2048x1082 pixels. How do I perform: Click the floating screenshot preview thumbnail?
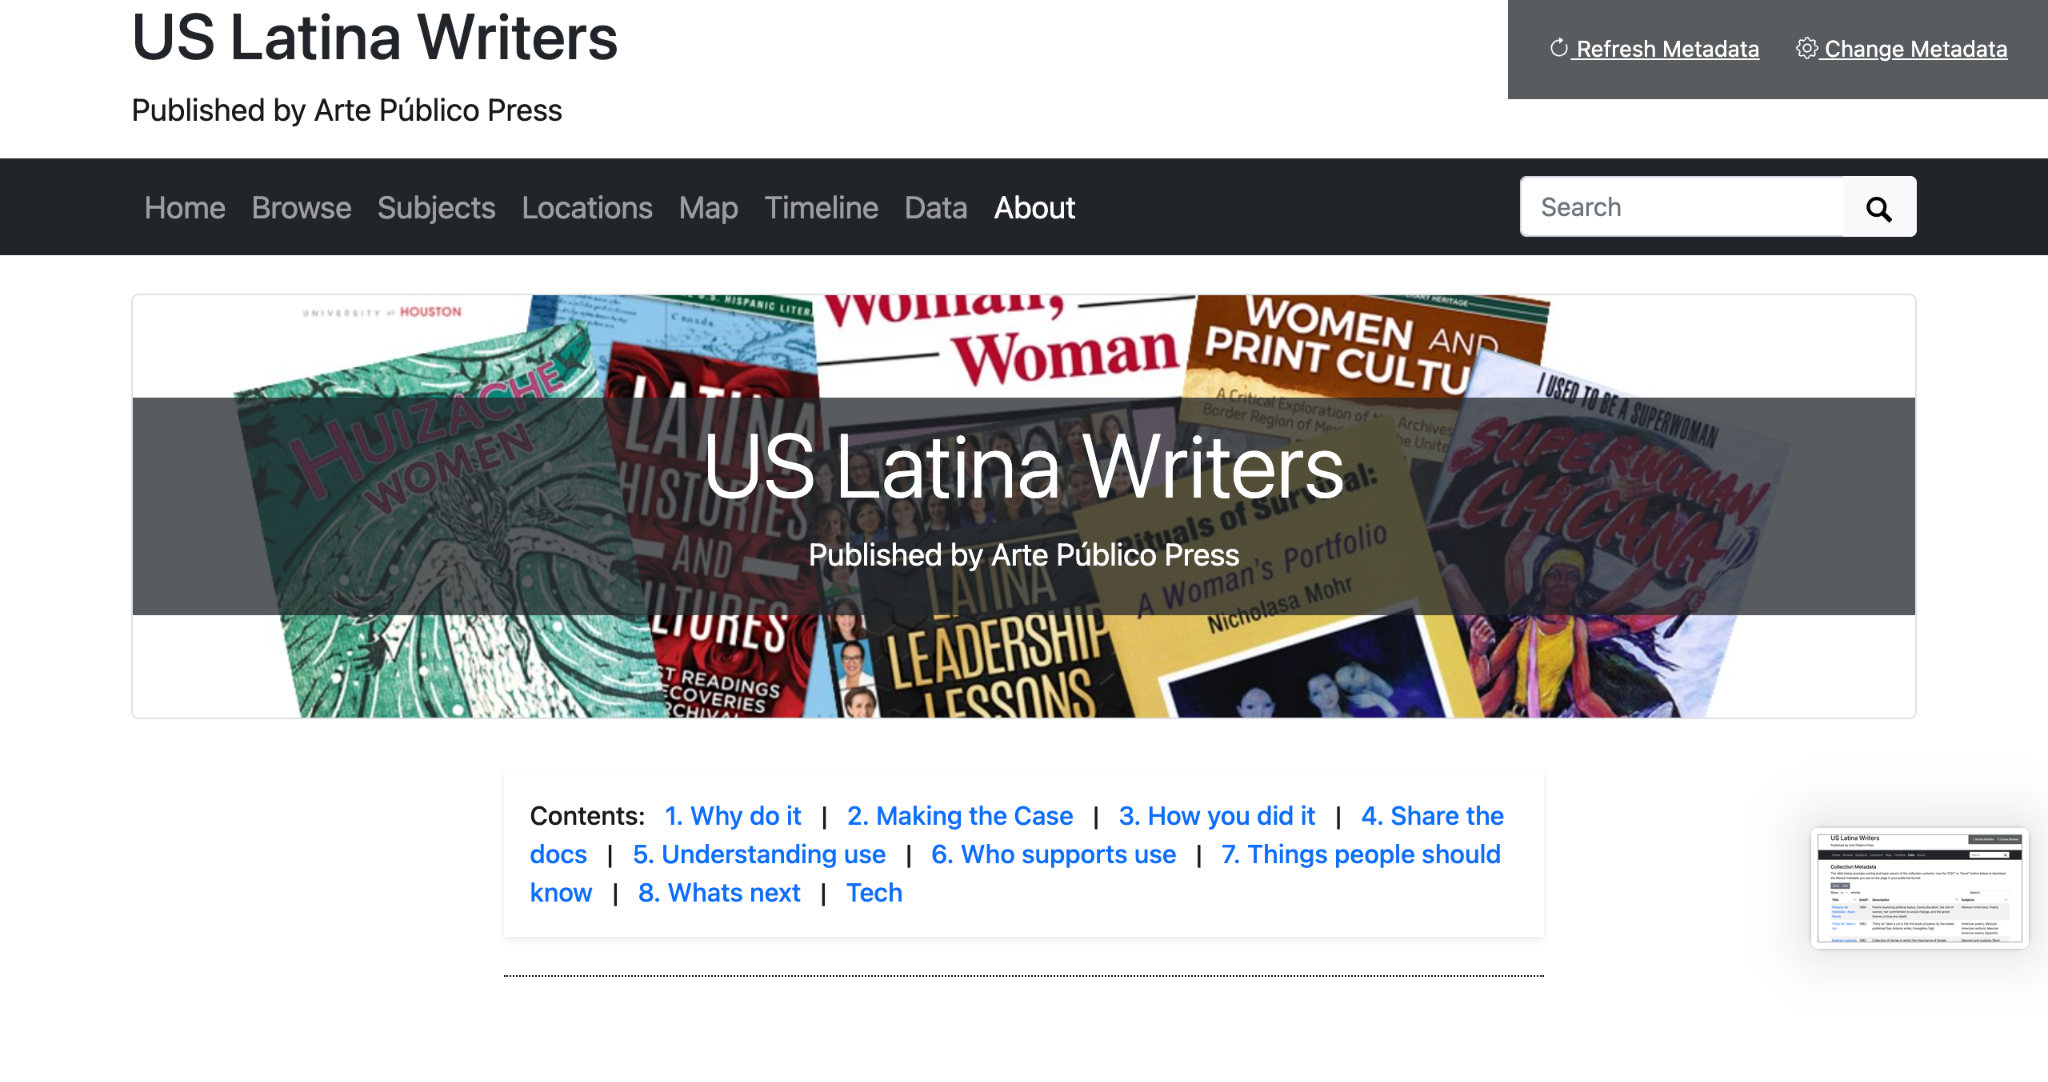(x=1919, y=888)
